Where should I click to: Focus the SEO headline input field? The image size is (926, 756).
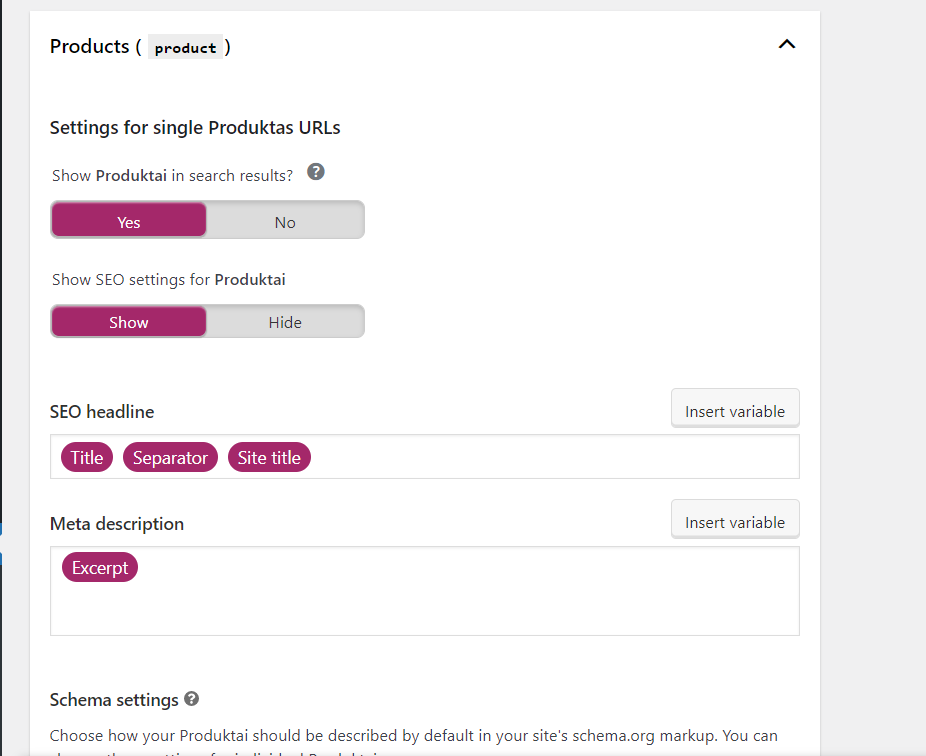point(550,458)
